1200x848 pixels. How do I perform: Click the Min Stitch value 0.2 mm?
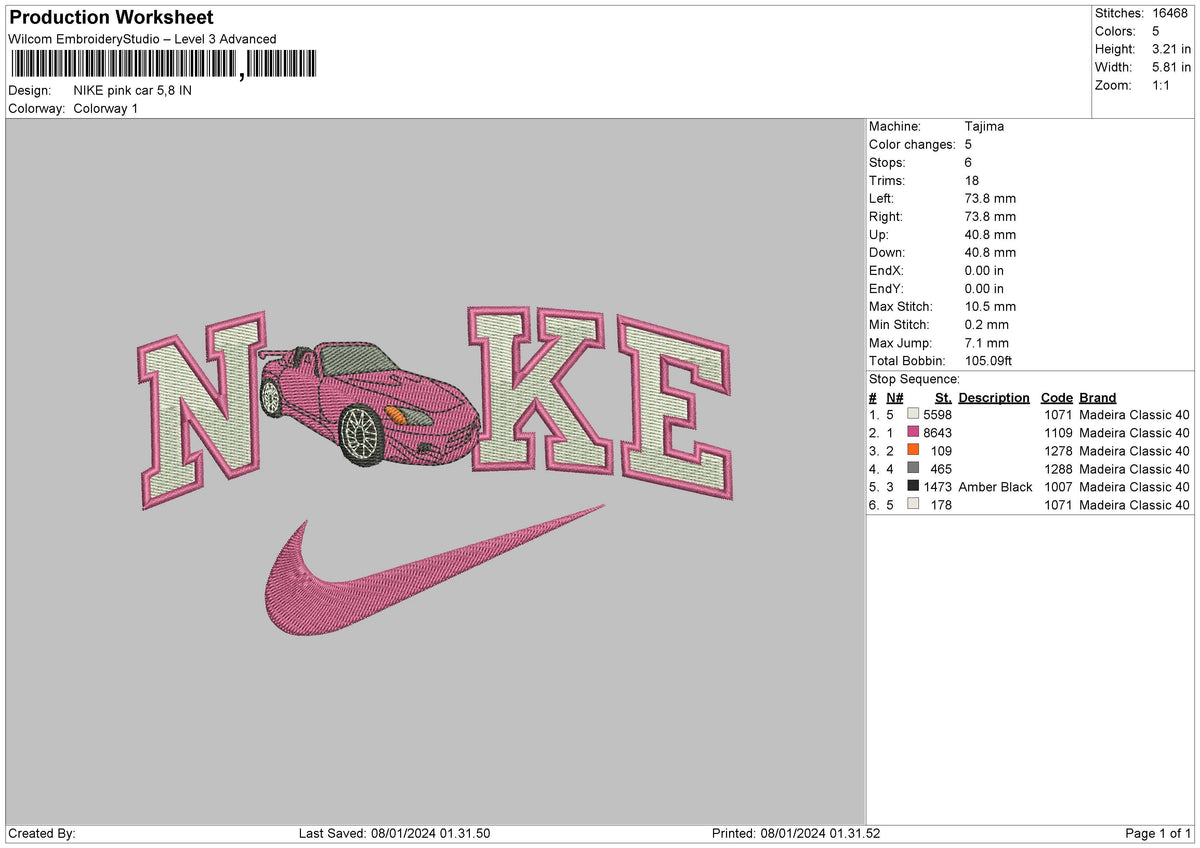[x=987, y=324]
